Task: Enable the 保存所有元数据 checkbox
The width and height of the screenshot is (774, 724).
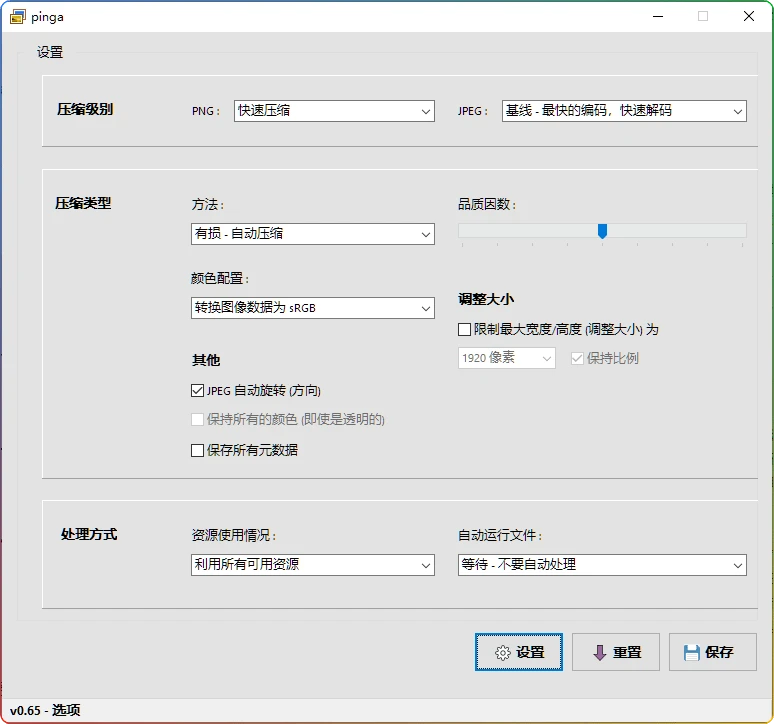Action: click(197, 450)
